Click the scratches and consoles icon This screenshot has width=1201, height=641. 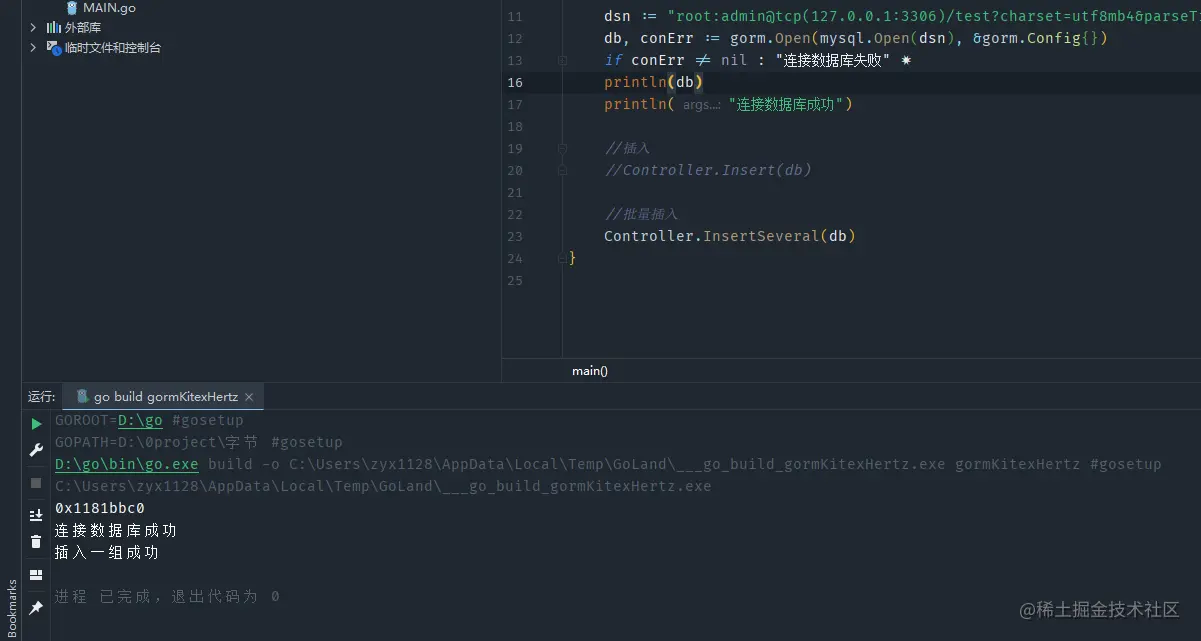(x=54, y=47)
